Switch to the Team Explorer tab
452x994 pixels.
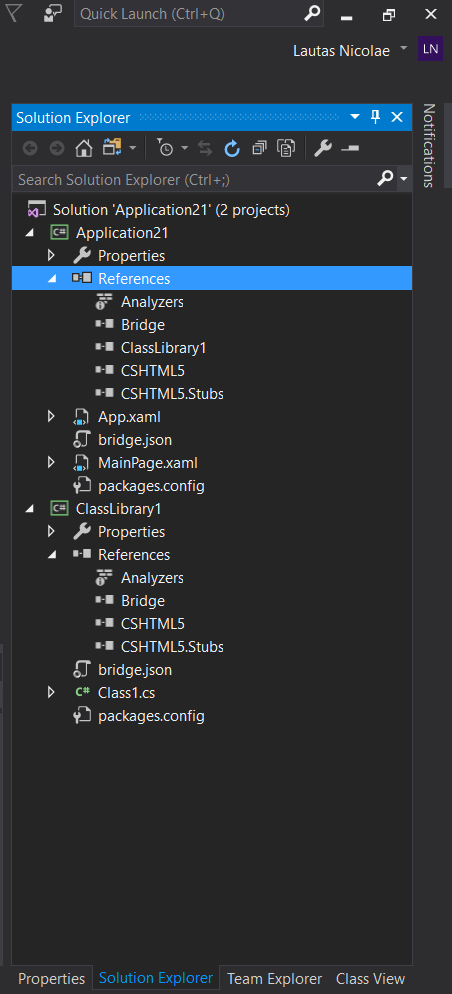pos(274,979)
